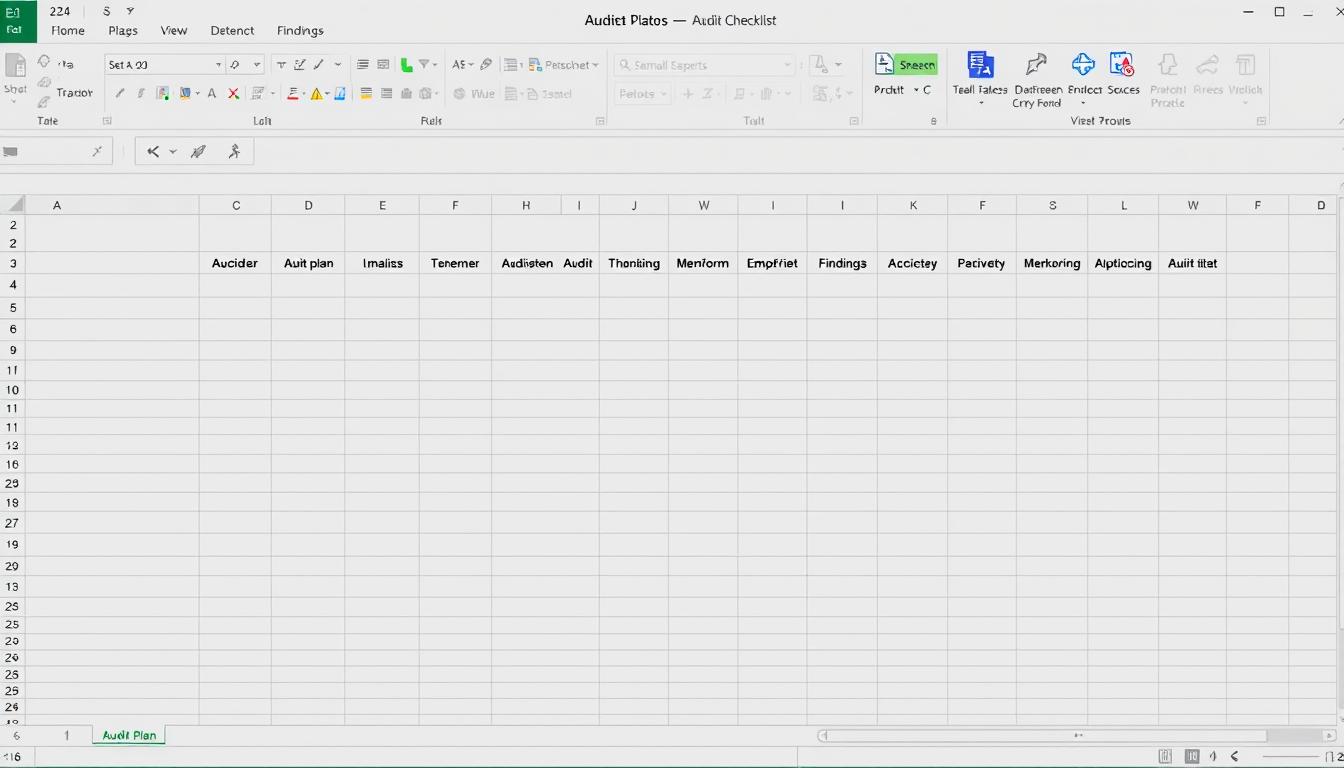1344x768 pixels.
Task: Switch to the View ribbon tab
Action: tap(174, 30)
